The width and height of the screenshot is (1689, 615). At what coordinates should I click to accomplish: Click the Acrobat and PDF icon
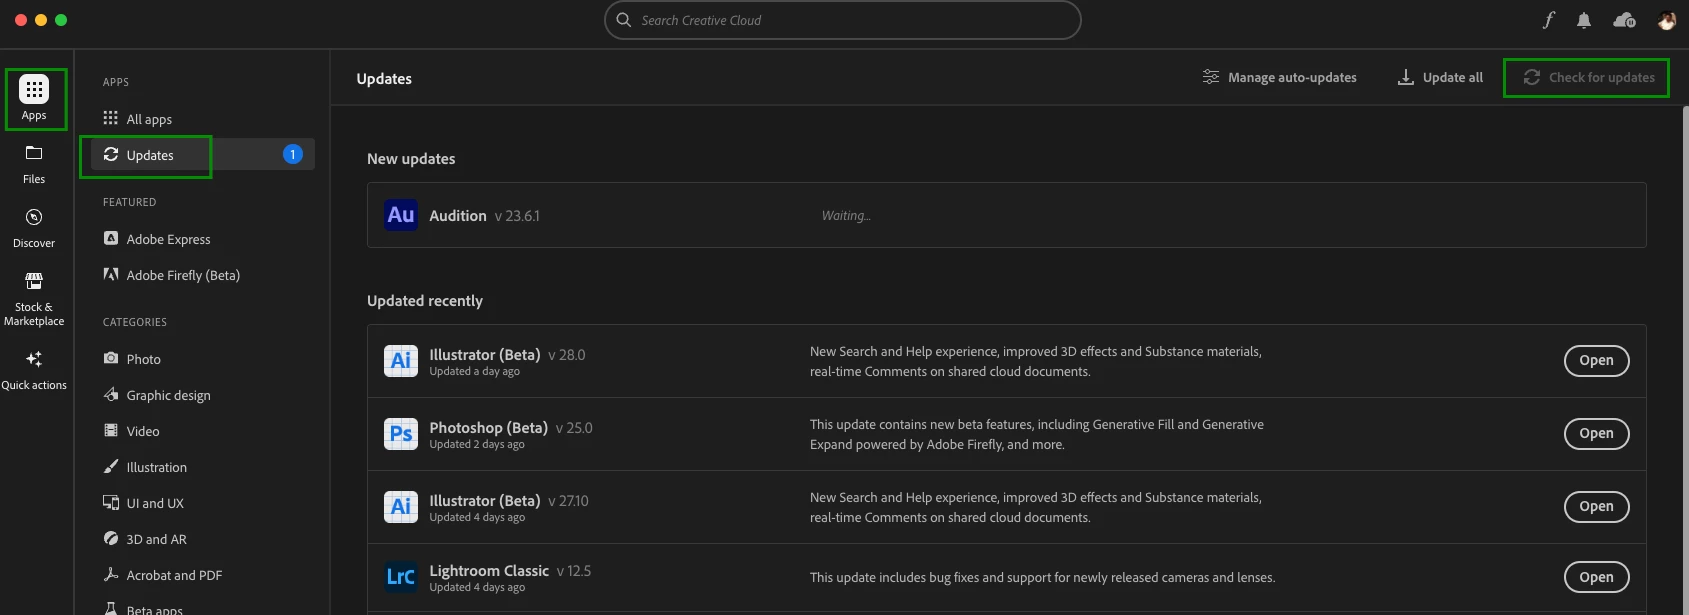(x=111, y=574)
